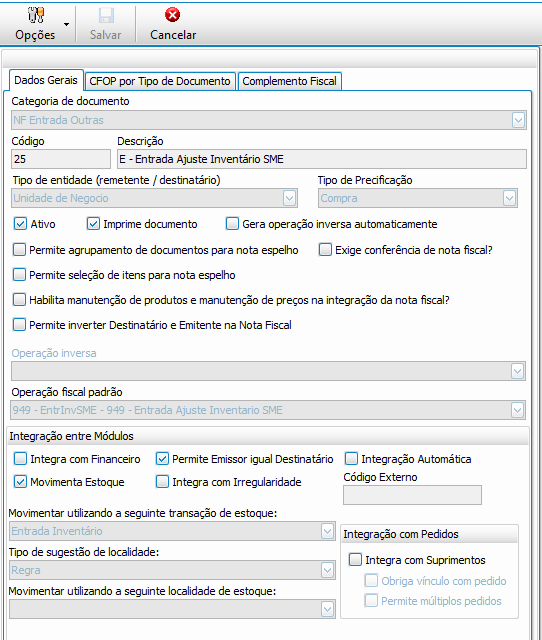Viewport: 542px width, 640px height.
Task: Uncheck the Ativo checkbox
Action: [20, 224]
